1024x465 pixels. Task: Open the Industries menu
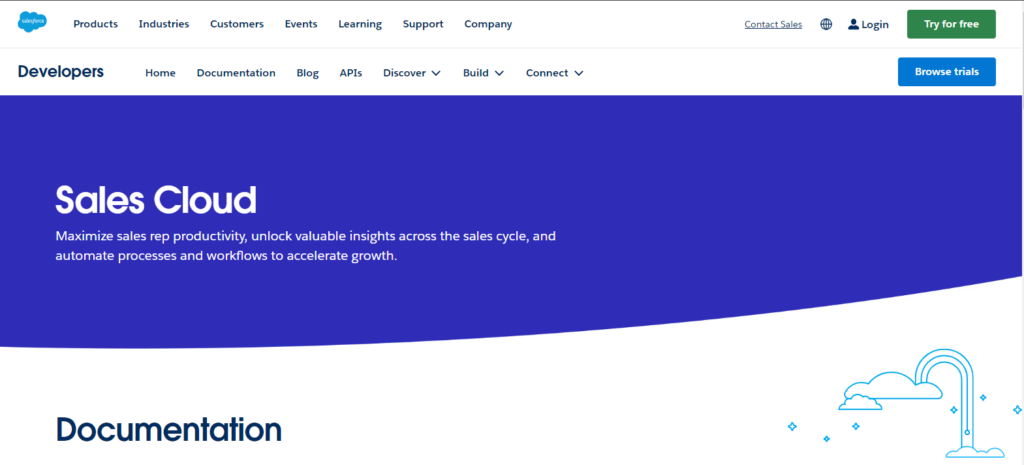point(164,24)
